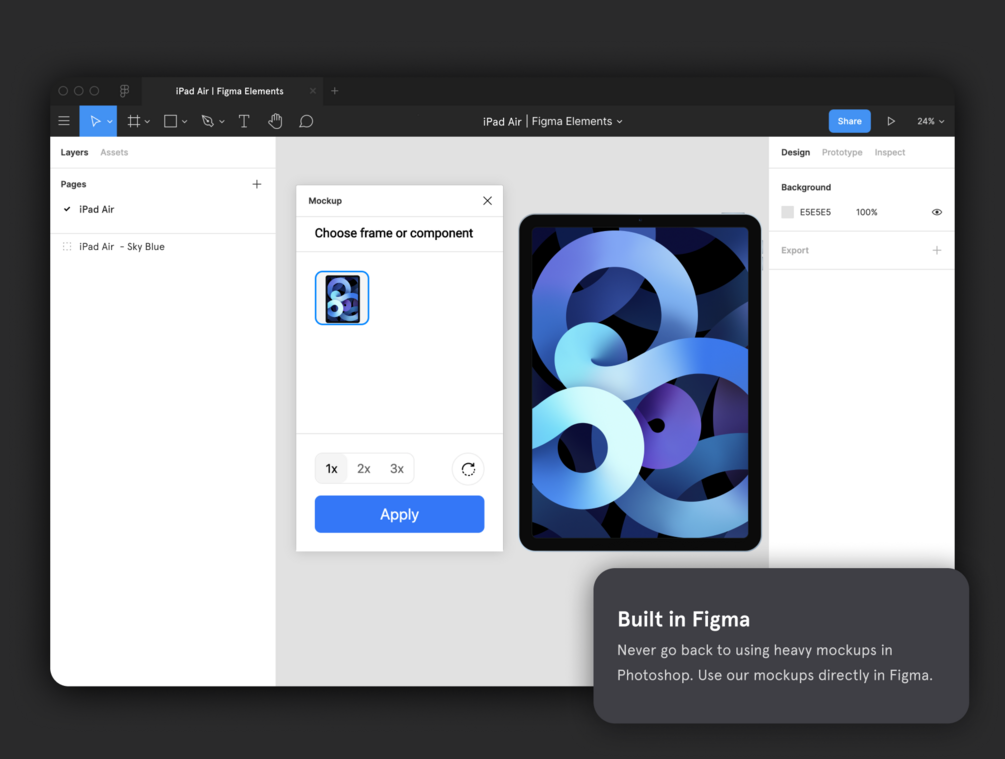1005x759 pixels.
Task: Choose 2x export scale
Action: [x=363, y=469]
